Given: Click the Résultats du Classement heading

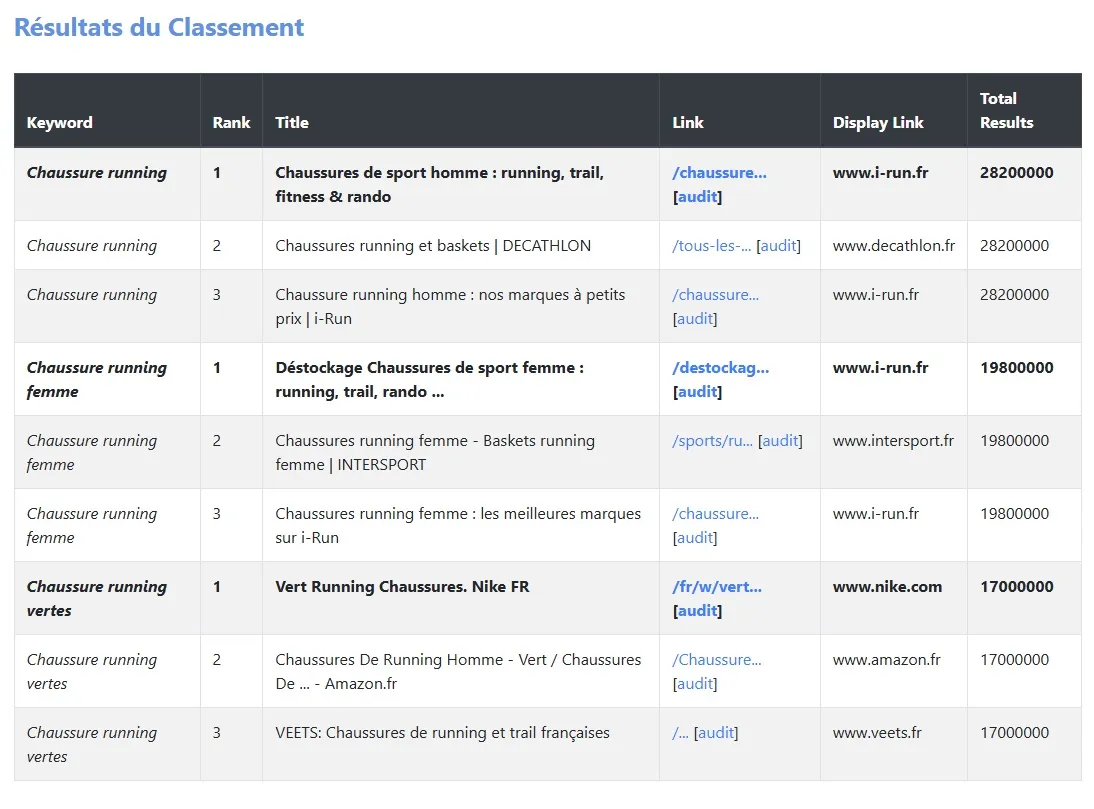Looking at the screenshot, I should pyautogui.click(x=159, y=27).
